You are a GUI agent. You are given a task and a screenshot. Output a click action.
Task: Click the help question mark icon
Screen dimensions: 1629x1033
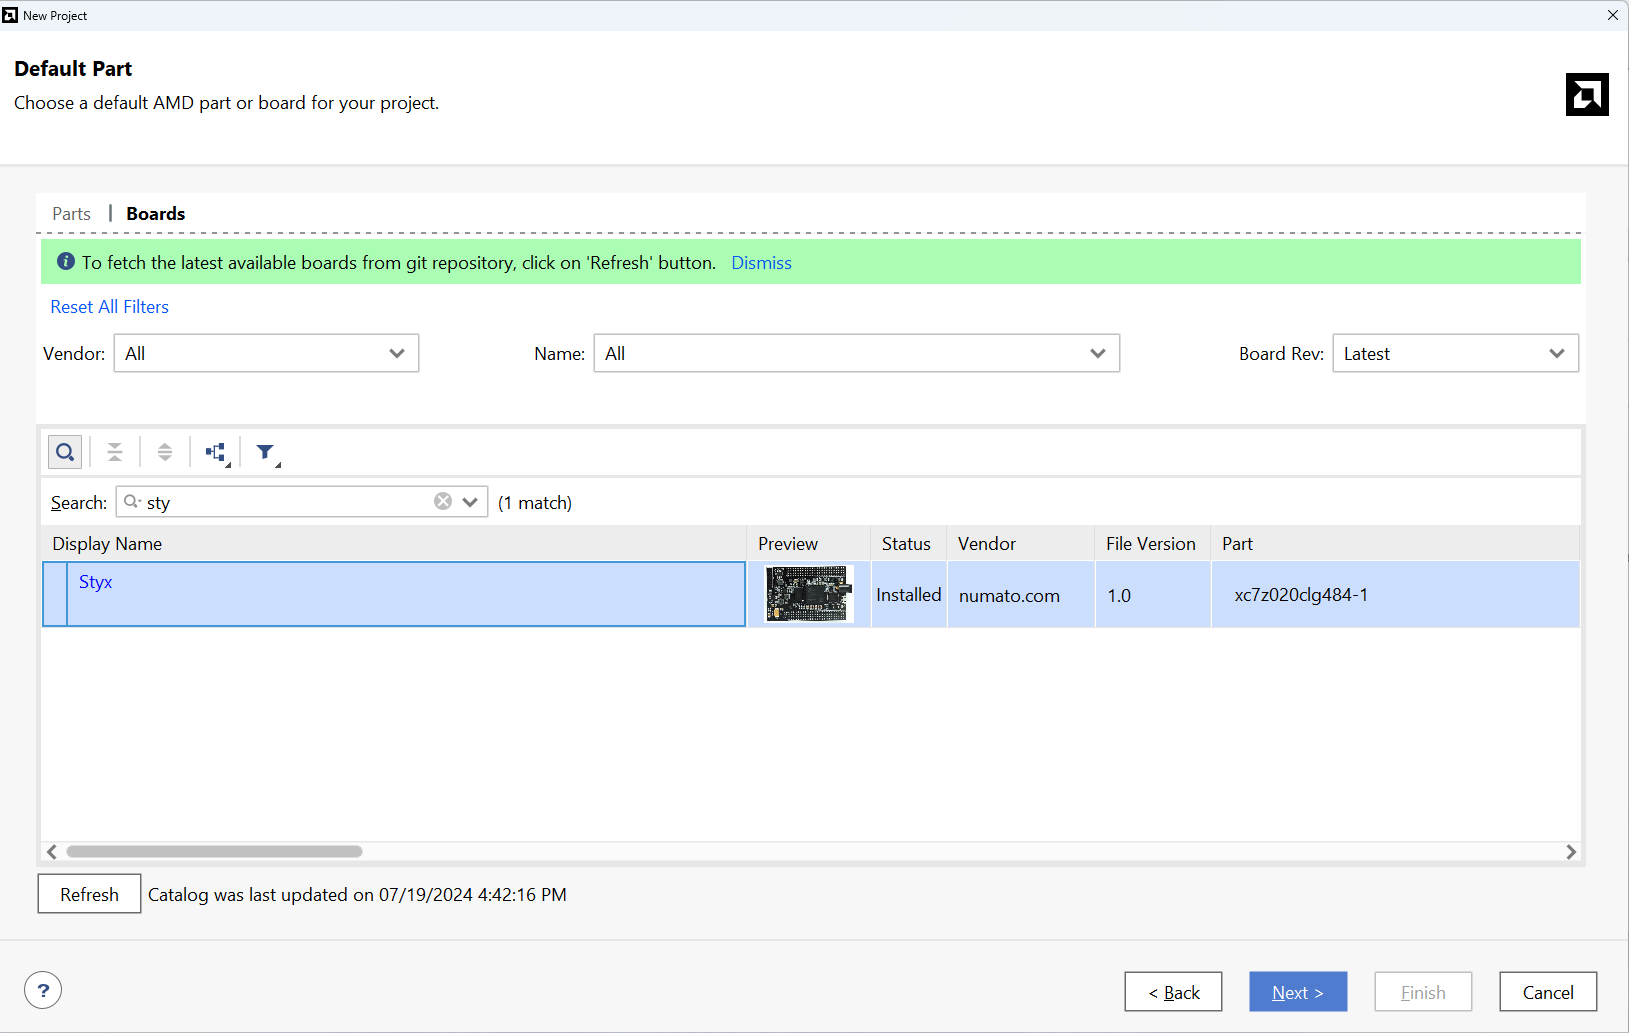click(43, 991)
